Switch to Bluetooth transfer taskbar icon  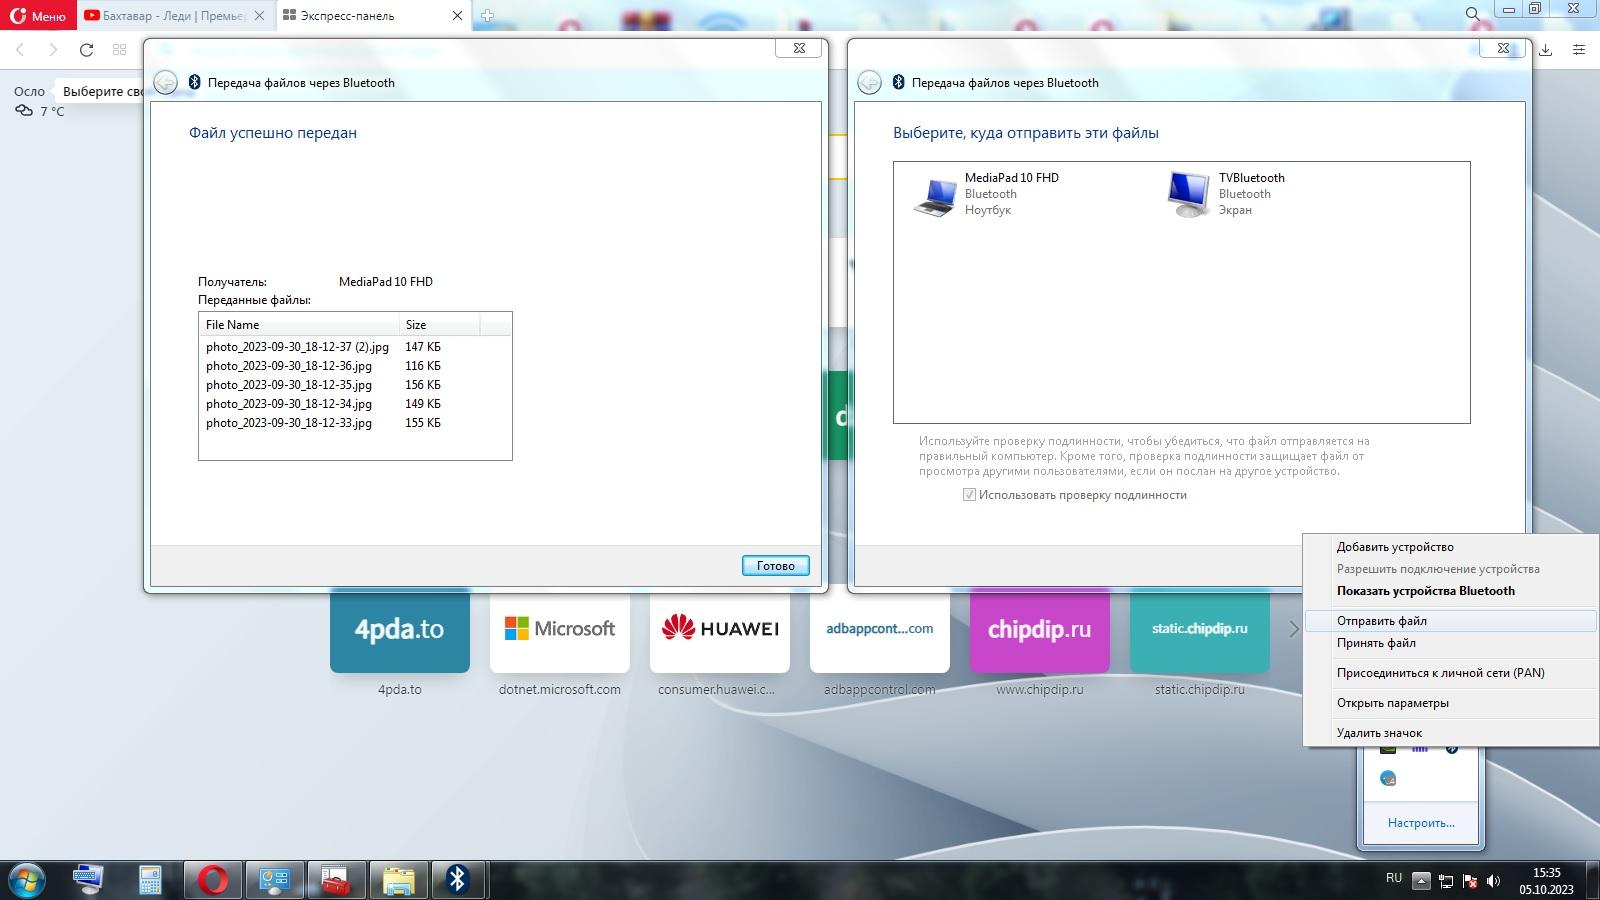coord(458,880)
